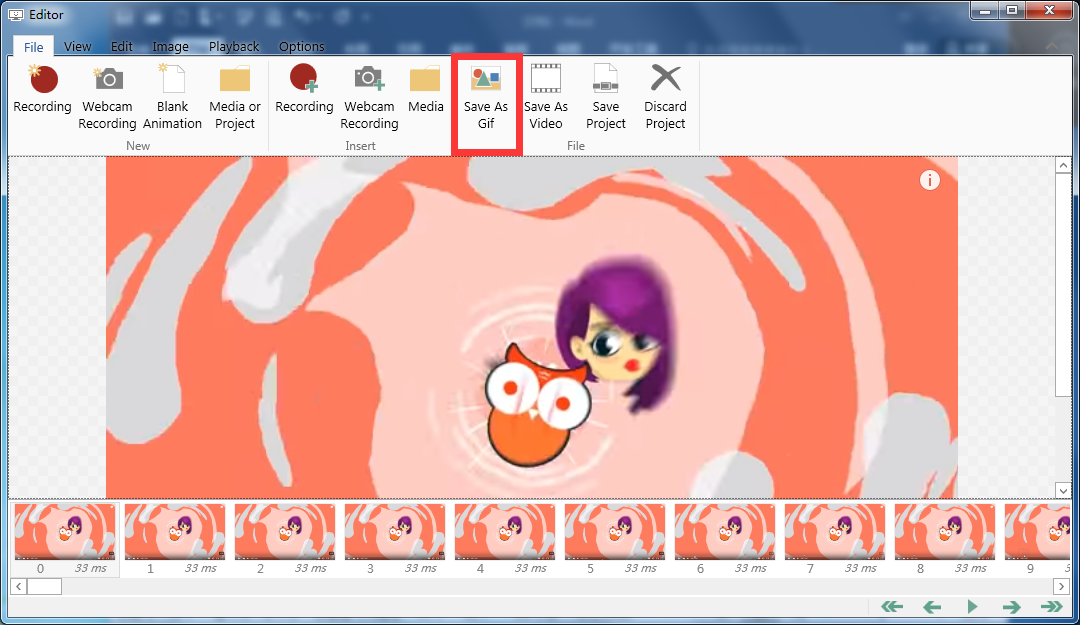Click the info icon on preview
The height and width of the screenshot is (625, 1080).
(x=930, y=180)
